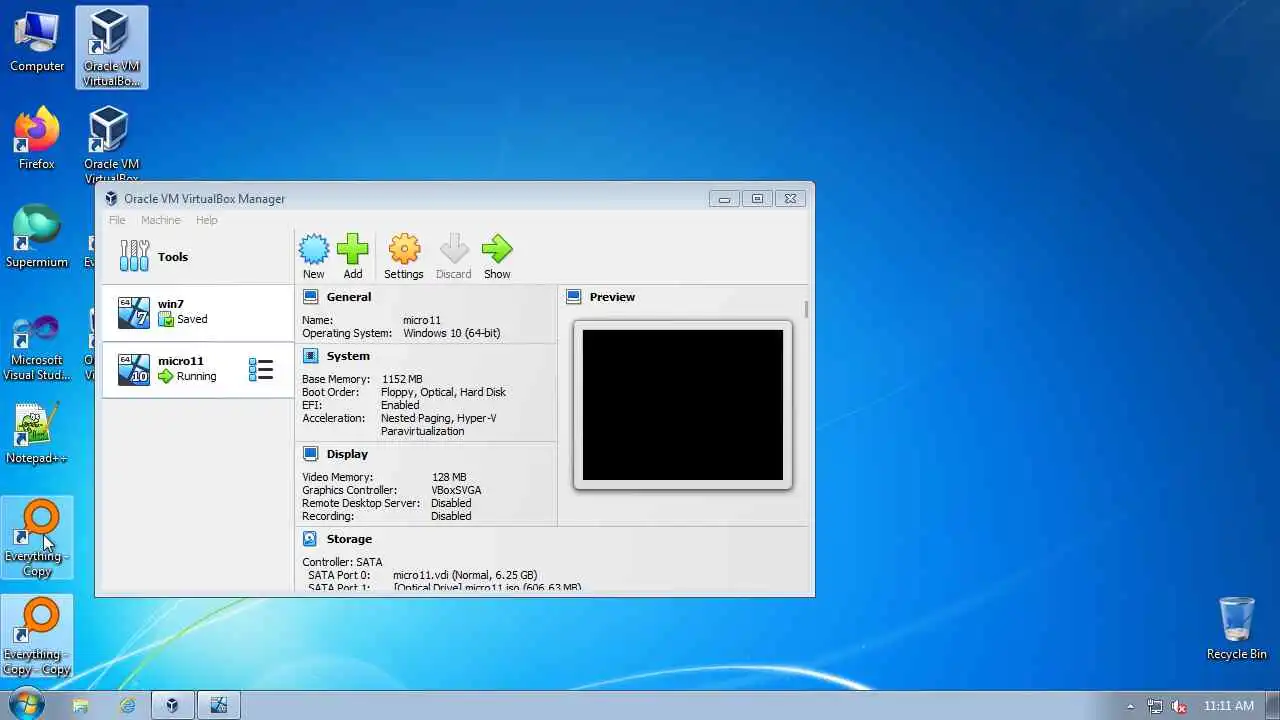Click the Display section monitor icon
This screenshot has width=1280, height=720.
310,454
